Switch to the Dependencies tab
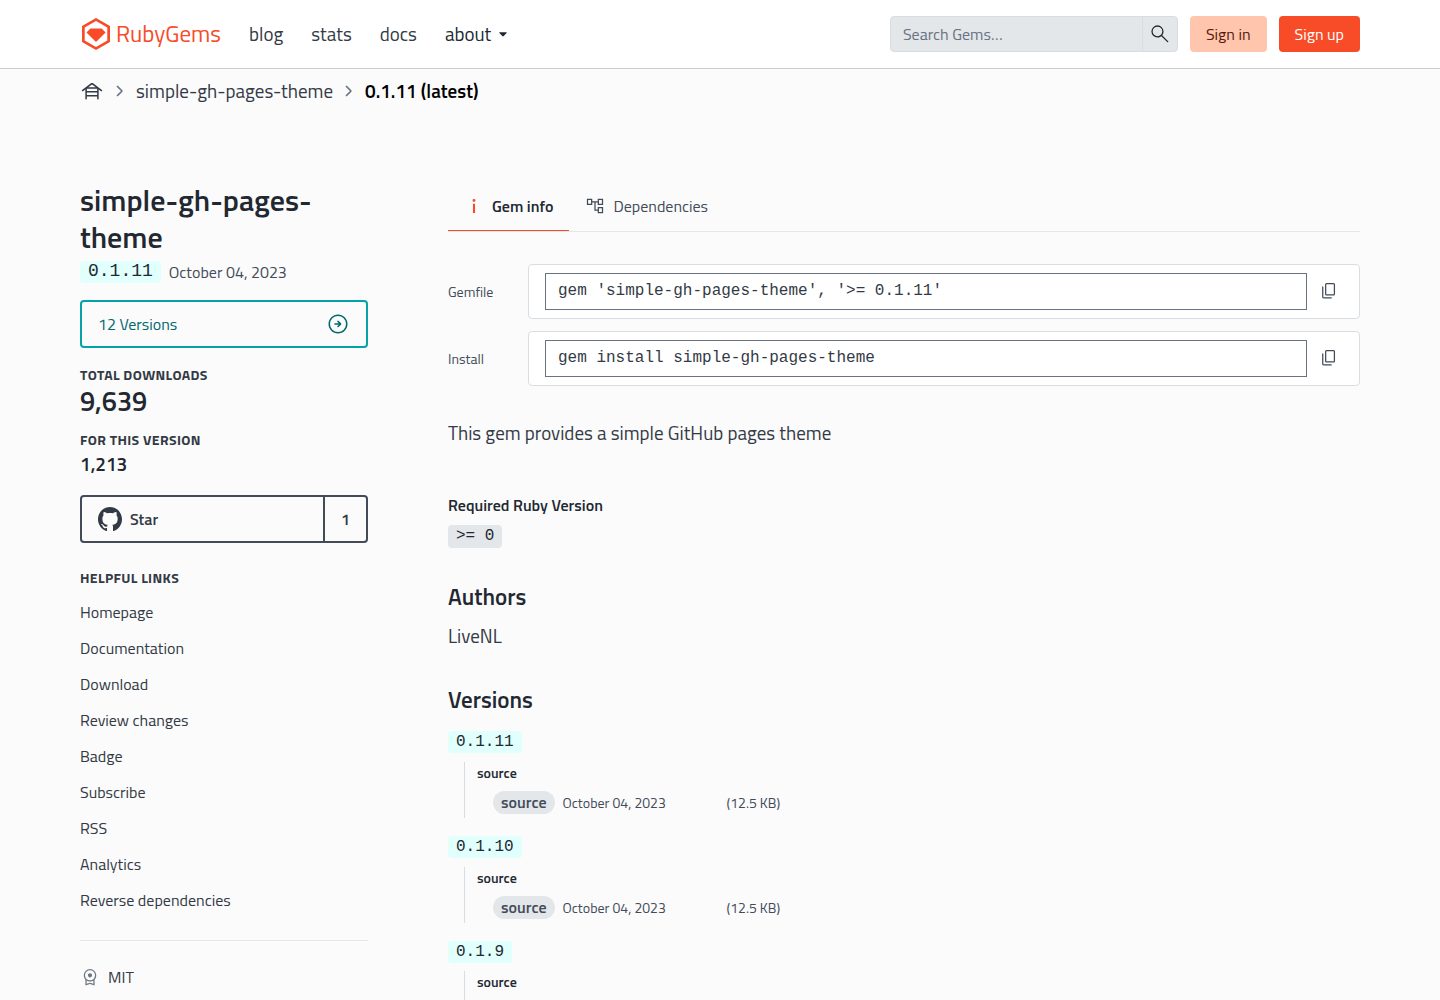This screenshot has width=1440, height=1000. coord(647,206)
